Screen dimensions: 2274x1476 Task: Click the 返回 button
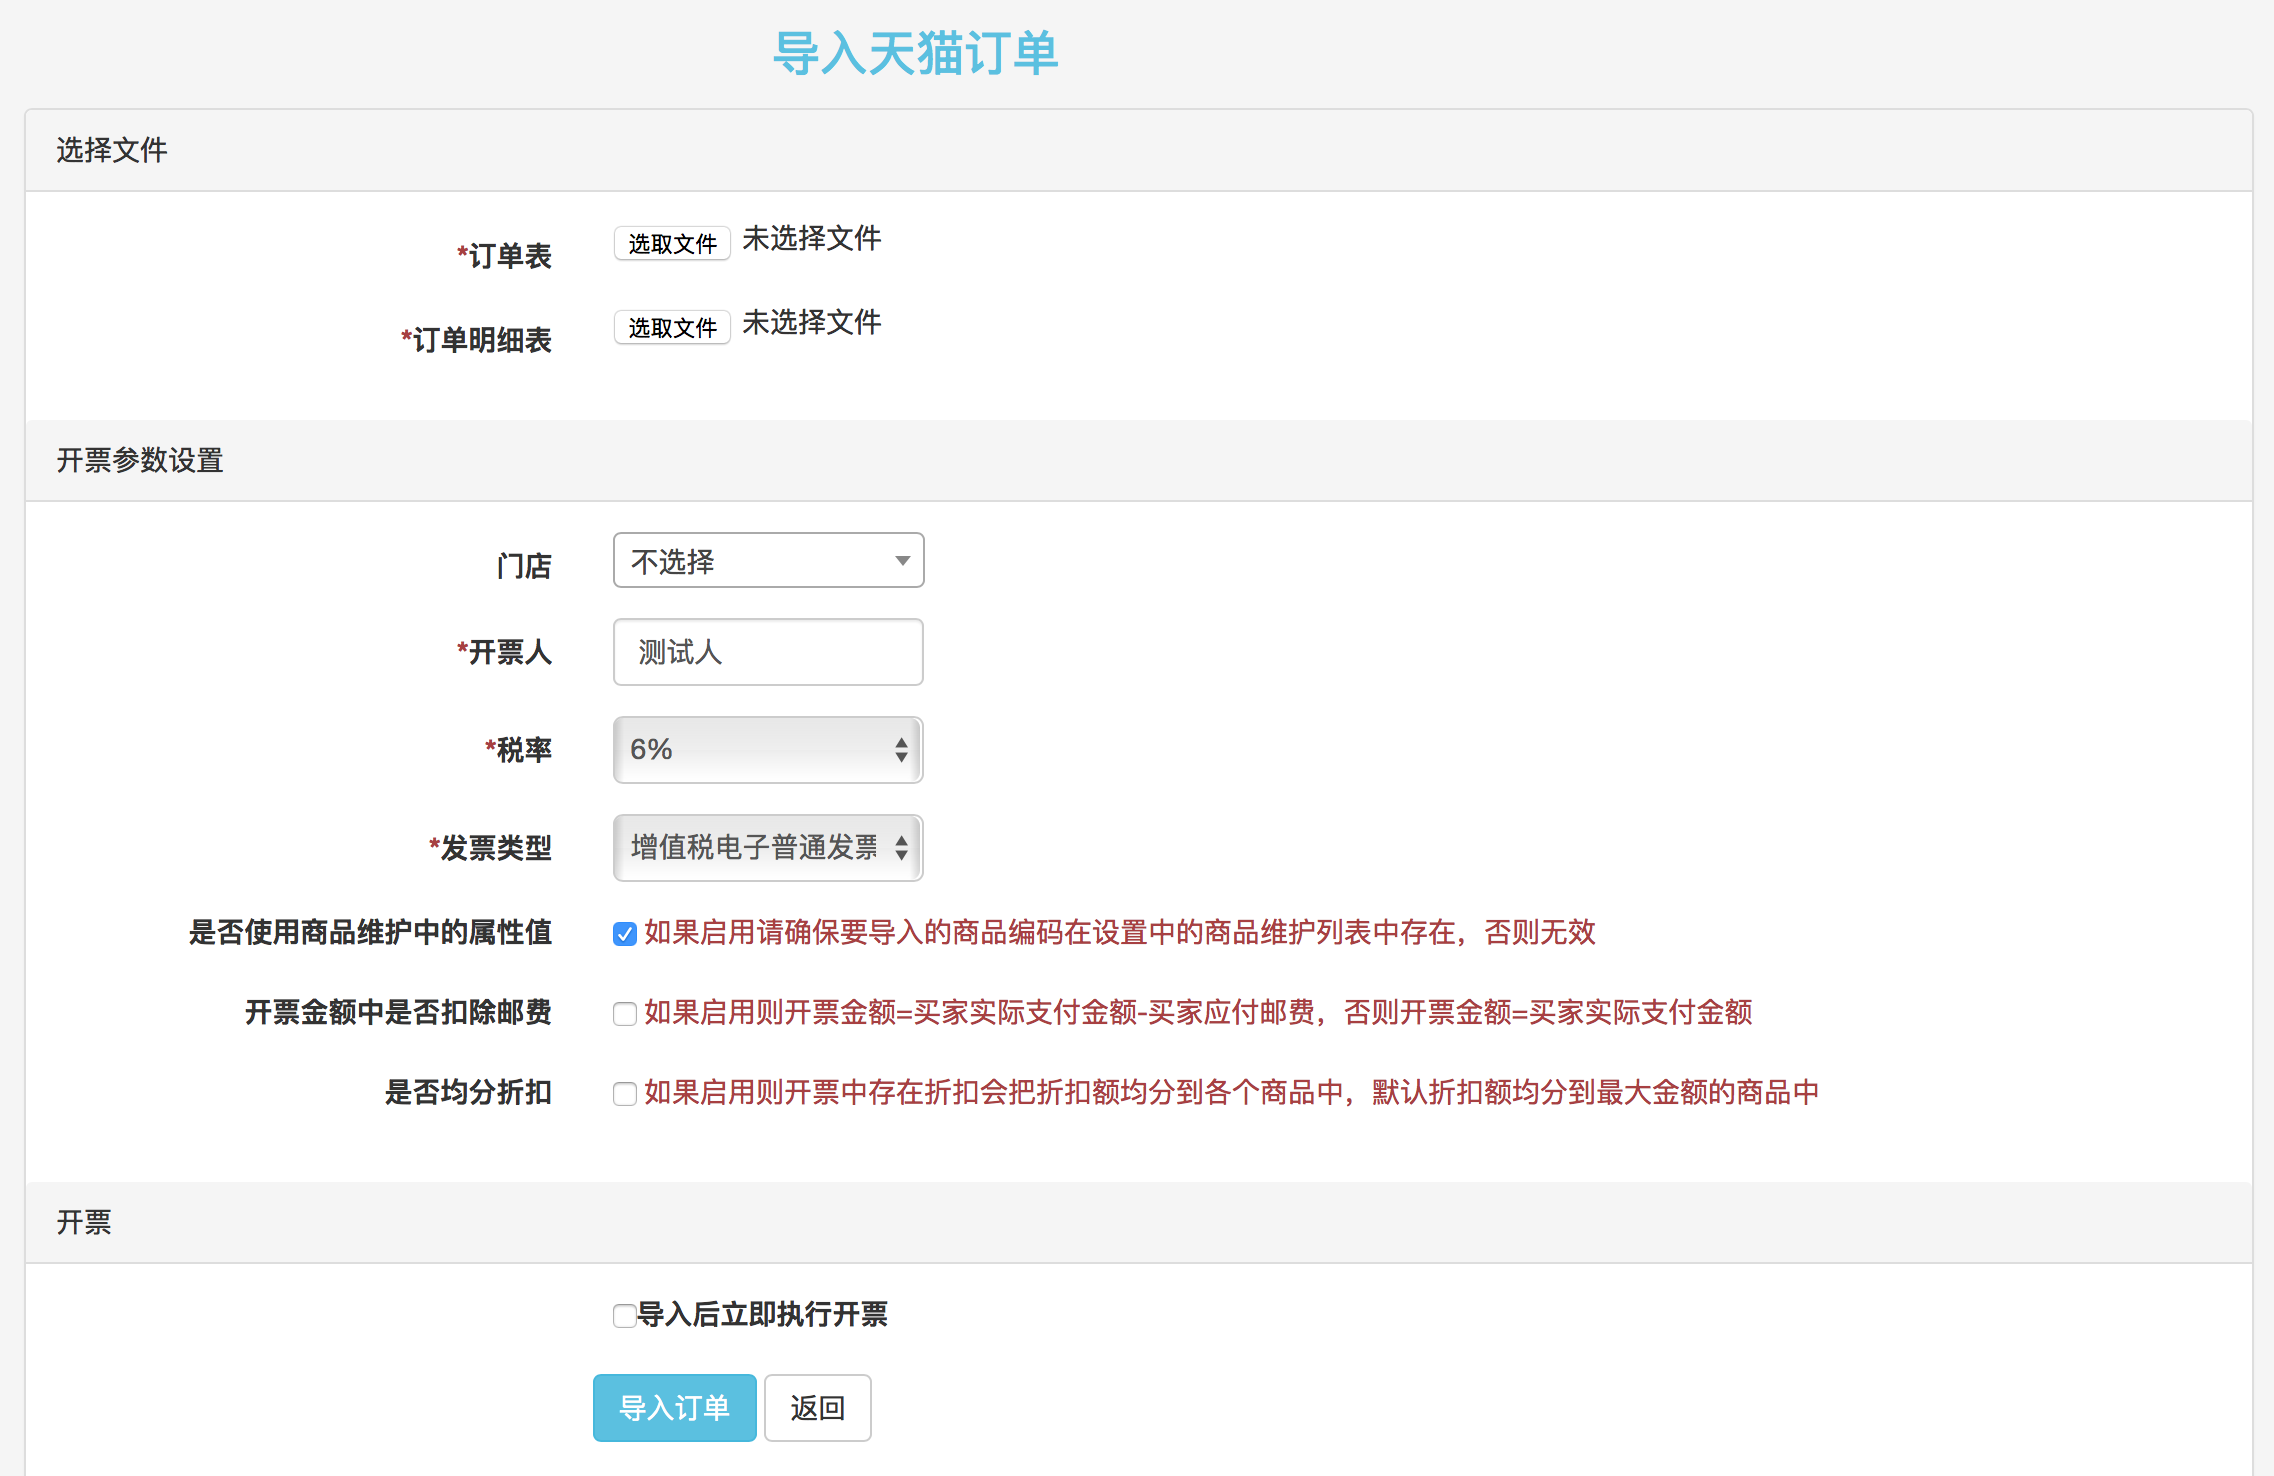(818, 1408)
